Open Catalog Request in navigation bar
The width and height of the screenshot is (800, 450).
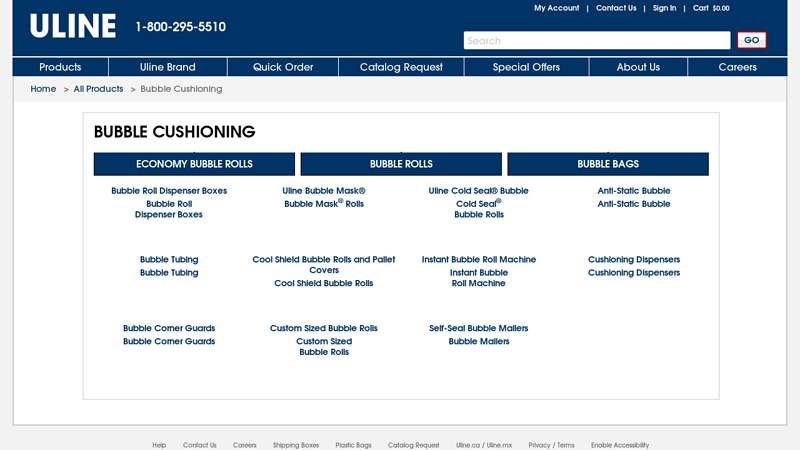(401, 67)
